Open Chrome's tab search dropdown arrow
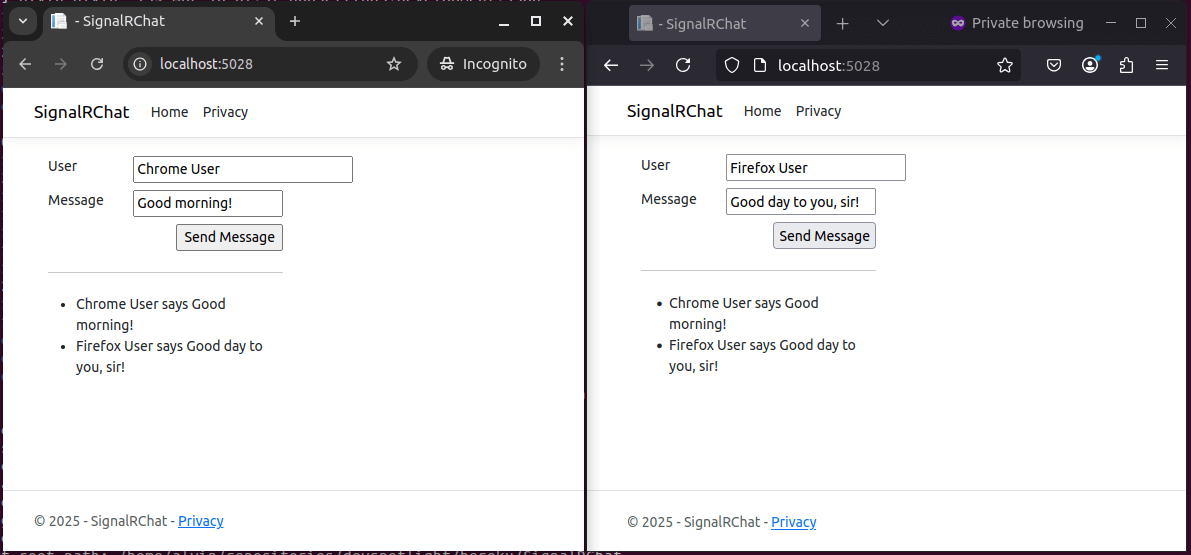Viewport: 1191px width, 555px height. point(23,21)
